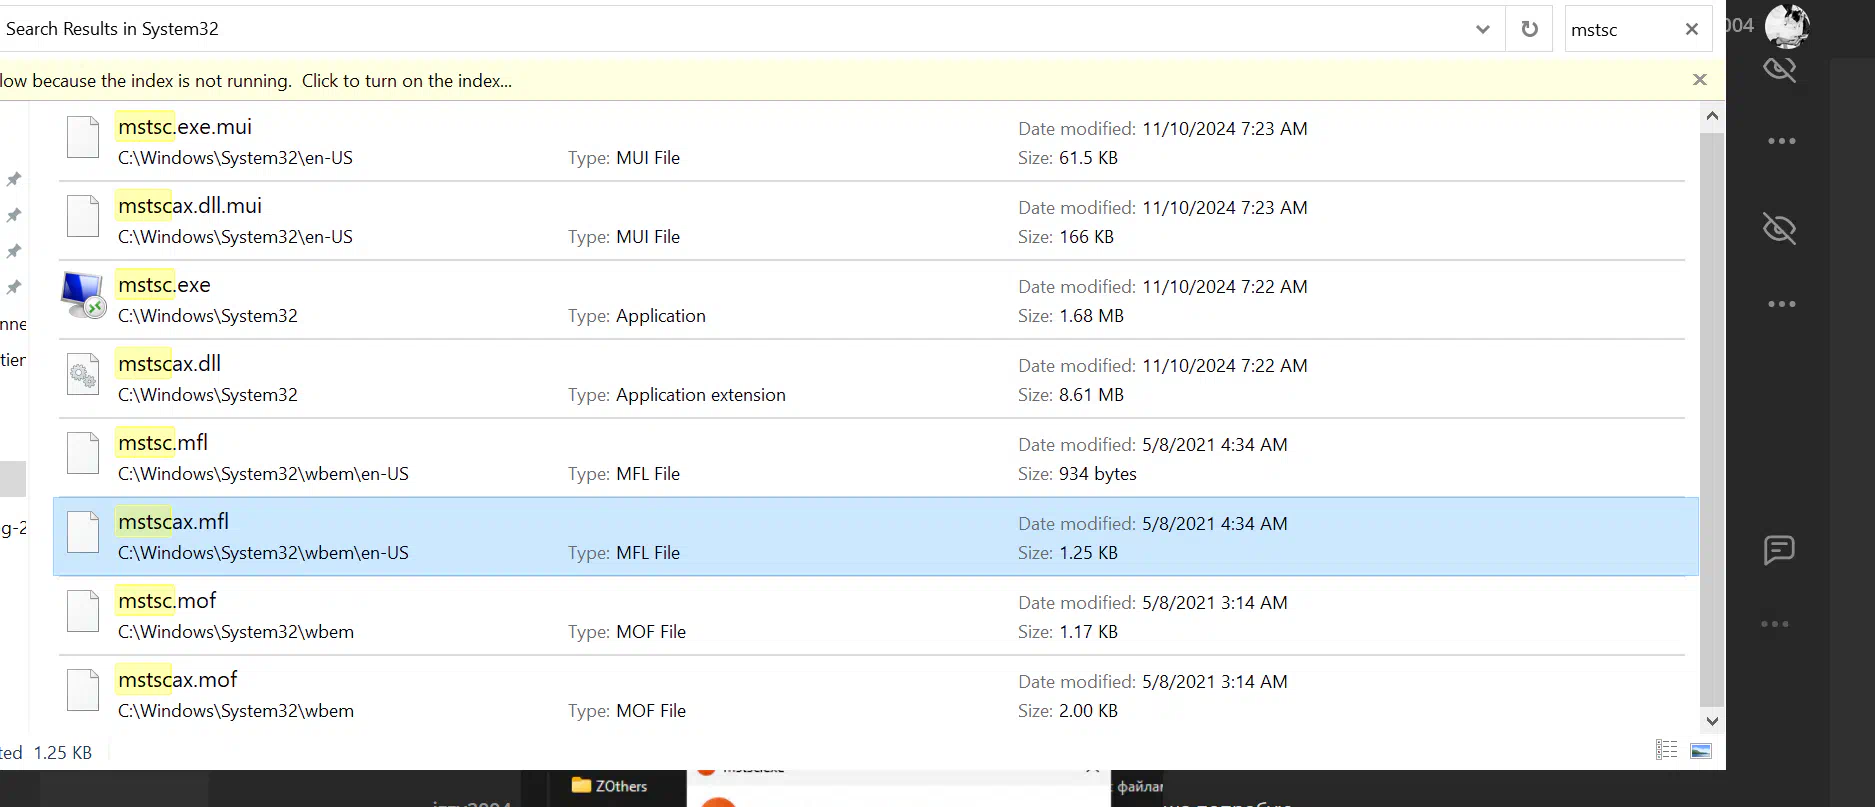Select the mstscax.mof file name

click(178, 680)
